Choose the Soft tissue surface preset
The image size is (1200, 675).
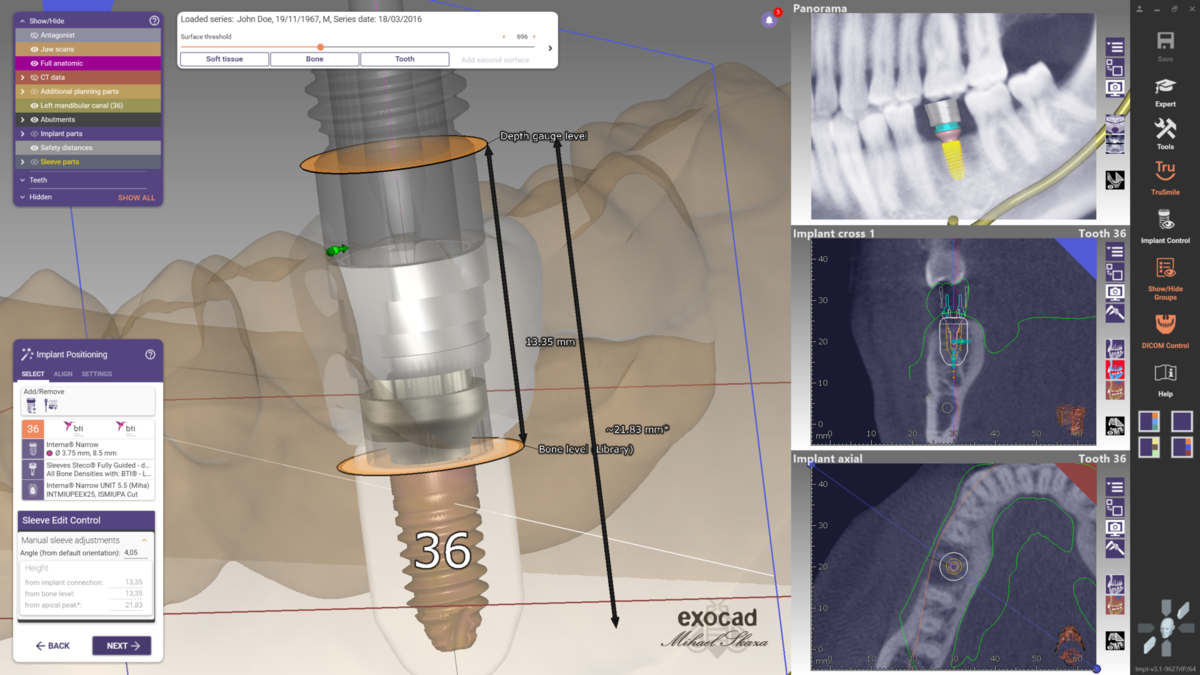coord(225,59)
